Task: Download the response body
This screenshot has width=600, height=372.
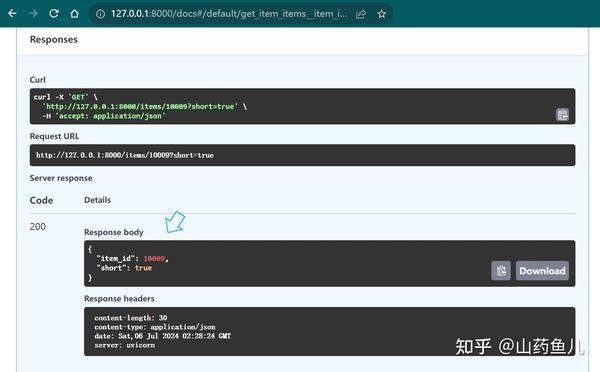Action: [x=542, y=271]
